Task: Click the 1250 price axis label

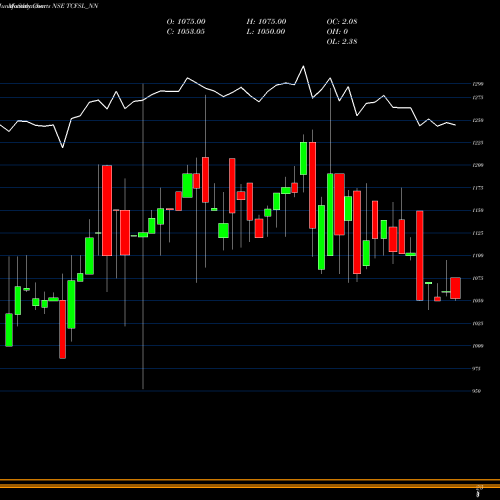Action: 478,120
